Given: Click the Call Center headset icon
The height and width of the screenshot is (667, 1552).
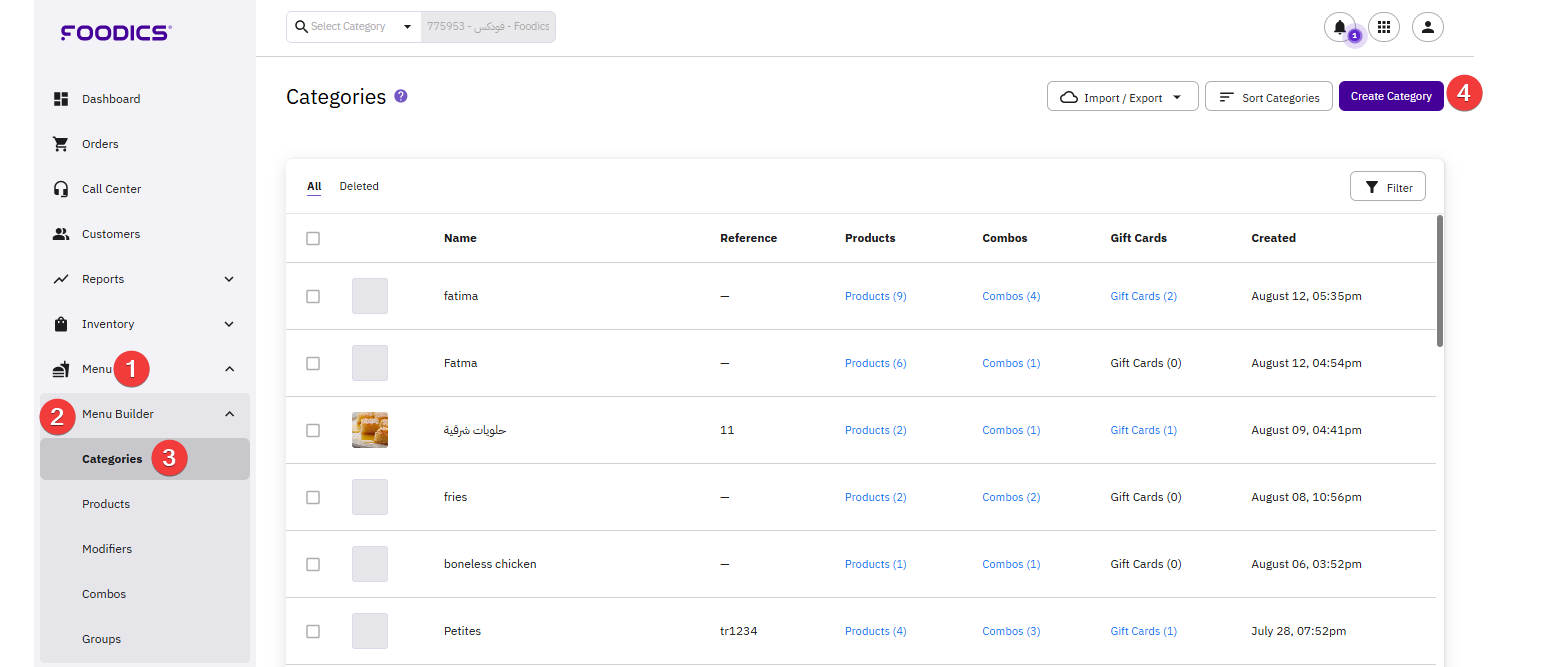Looking at the screenshot, I should tap(61, 189).
